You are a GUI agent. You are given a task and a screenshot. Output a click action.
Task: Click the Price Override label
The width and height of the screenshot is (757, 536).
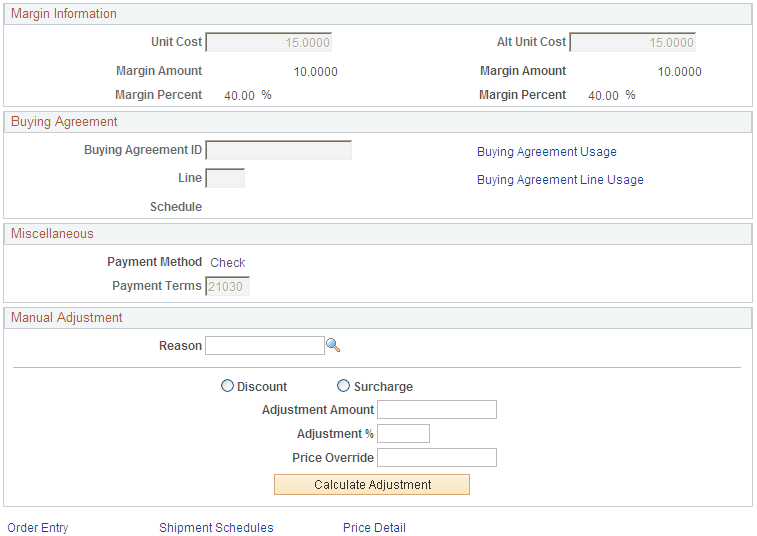(333, 458)
